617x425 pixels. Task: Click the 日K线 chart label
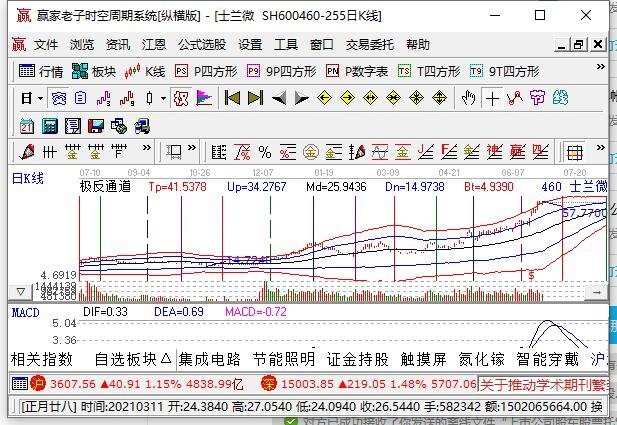(28, 178)
